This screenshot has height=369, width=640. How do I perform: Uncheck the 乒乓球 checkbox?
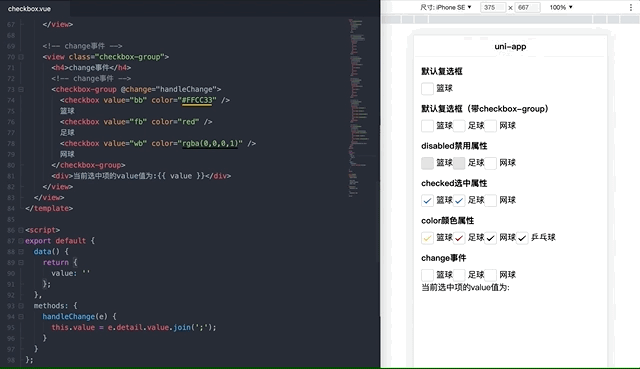tap(522, 238)
